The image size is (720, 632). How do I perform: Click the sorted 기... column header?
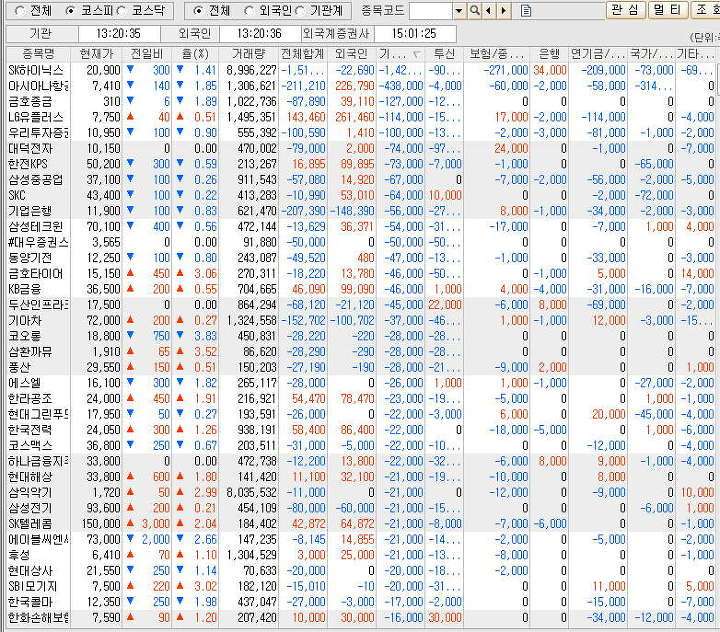point(401,54)
